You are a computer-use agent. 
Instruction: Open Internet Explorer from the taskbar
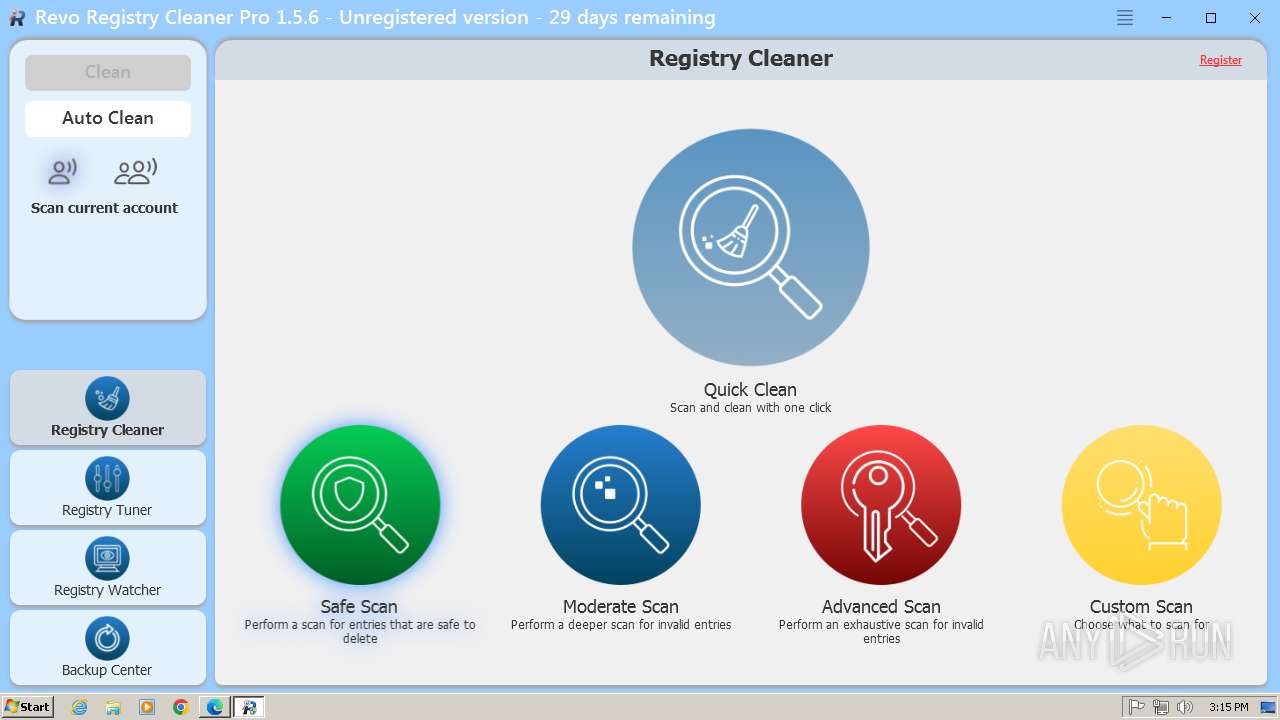pos(80,707)
